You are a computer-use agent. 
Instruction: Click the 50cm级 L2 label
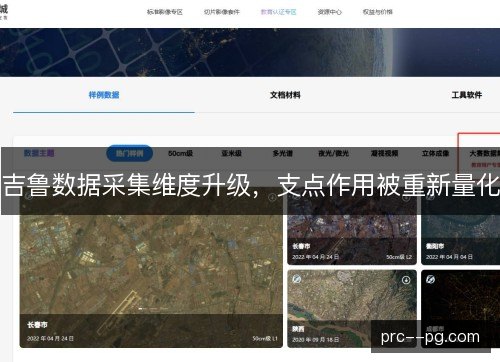pos(399,257)
